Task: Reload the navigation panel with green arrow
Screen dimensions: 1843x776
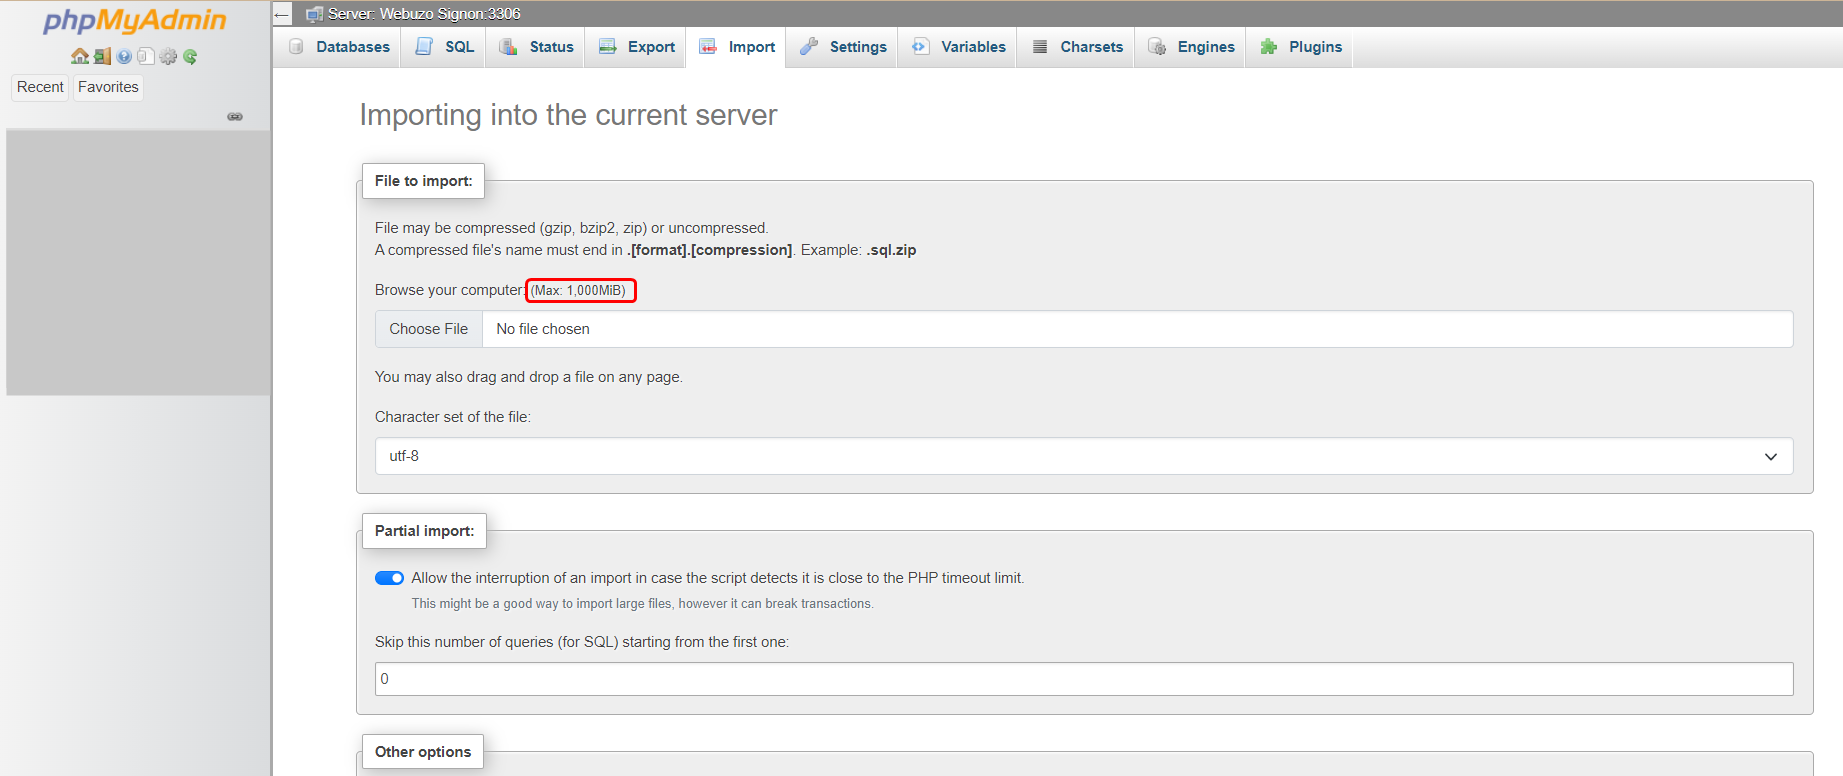Action: click(190, 57)
